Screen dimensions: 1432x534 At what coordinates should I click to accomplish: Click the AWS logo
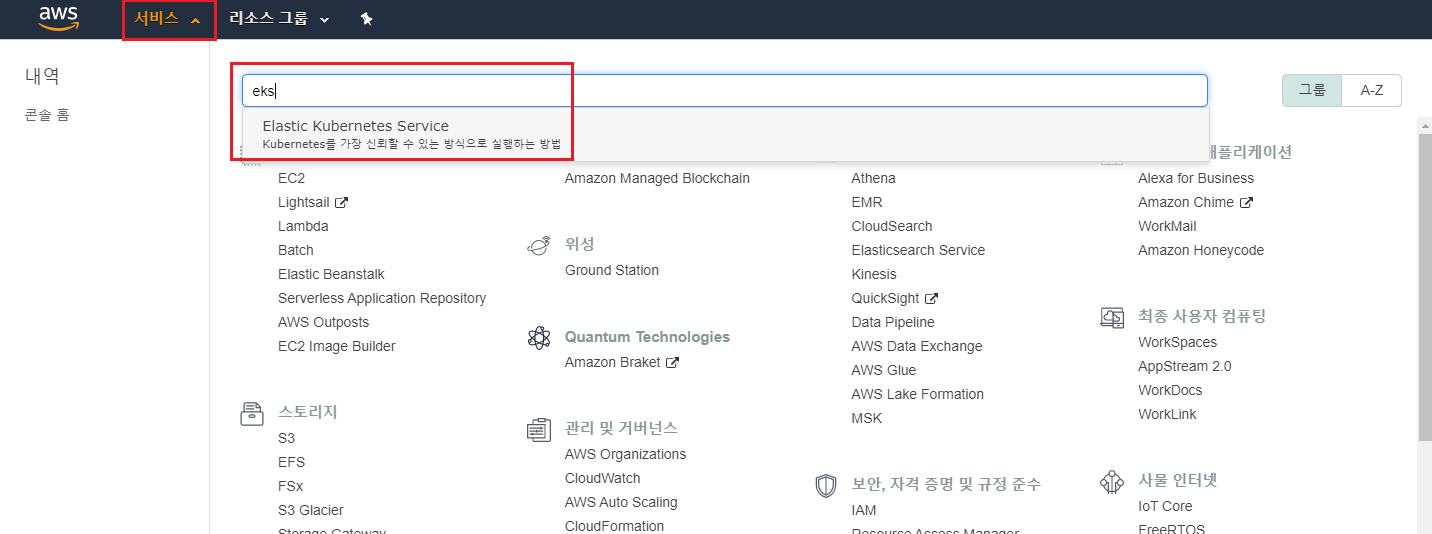pos(59,19)
